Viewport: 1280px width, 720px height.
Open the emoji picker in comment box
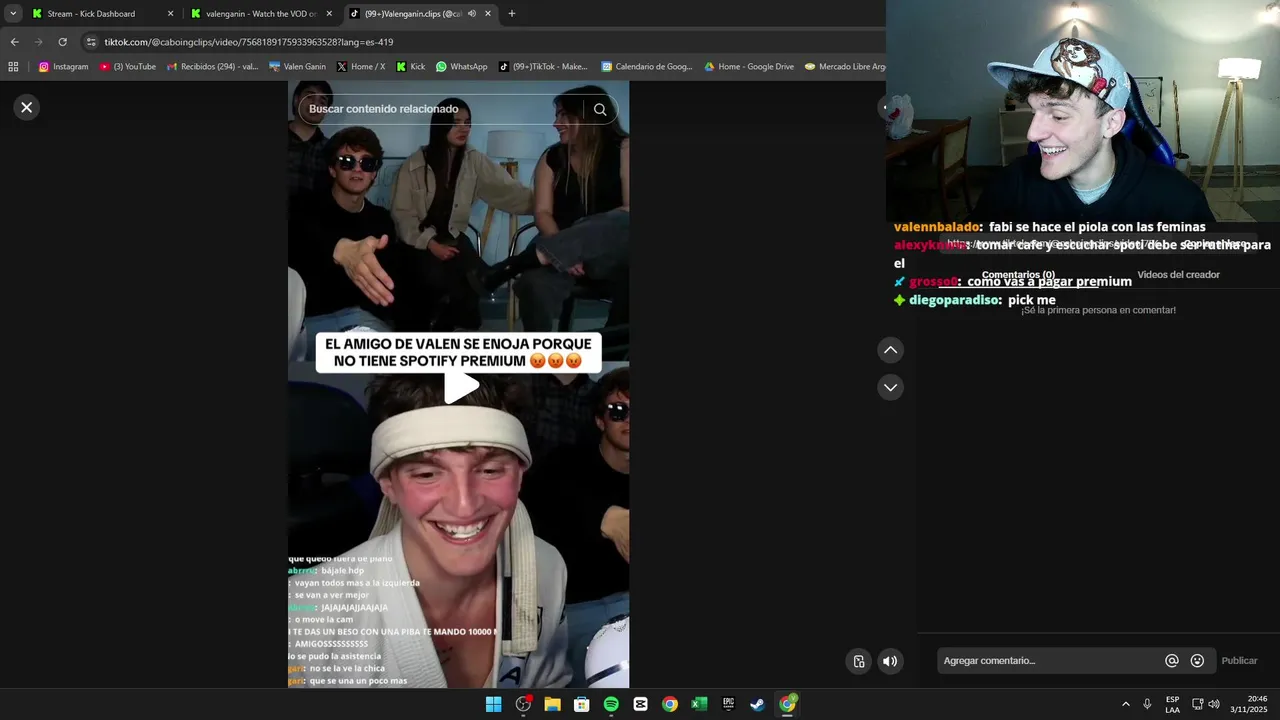pyautogui.click(x=1197, y=661)
